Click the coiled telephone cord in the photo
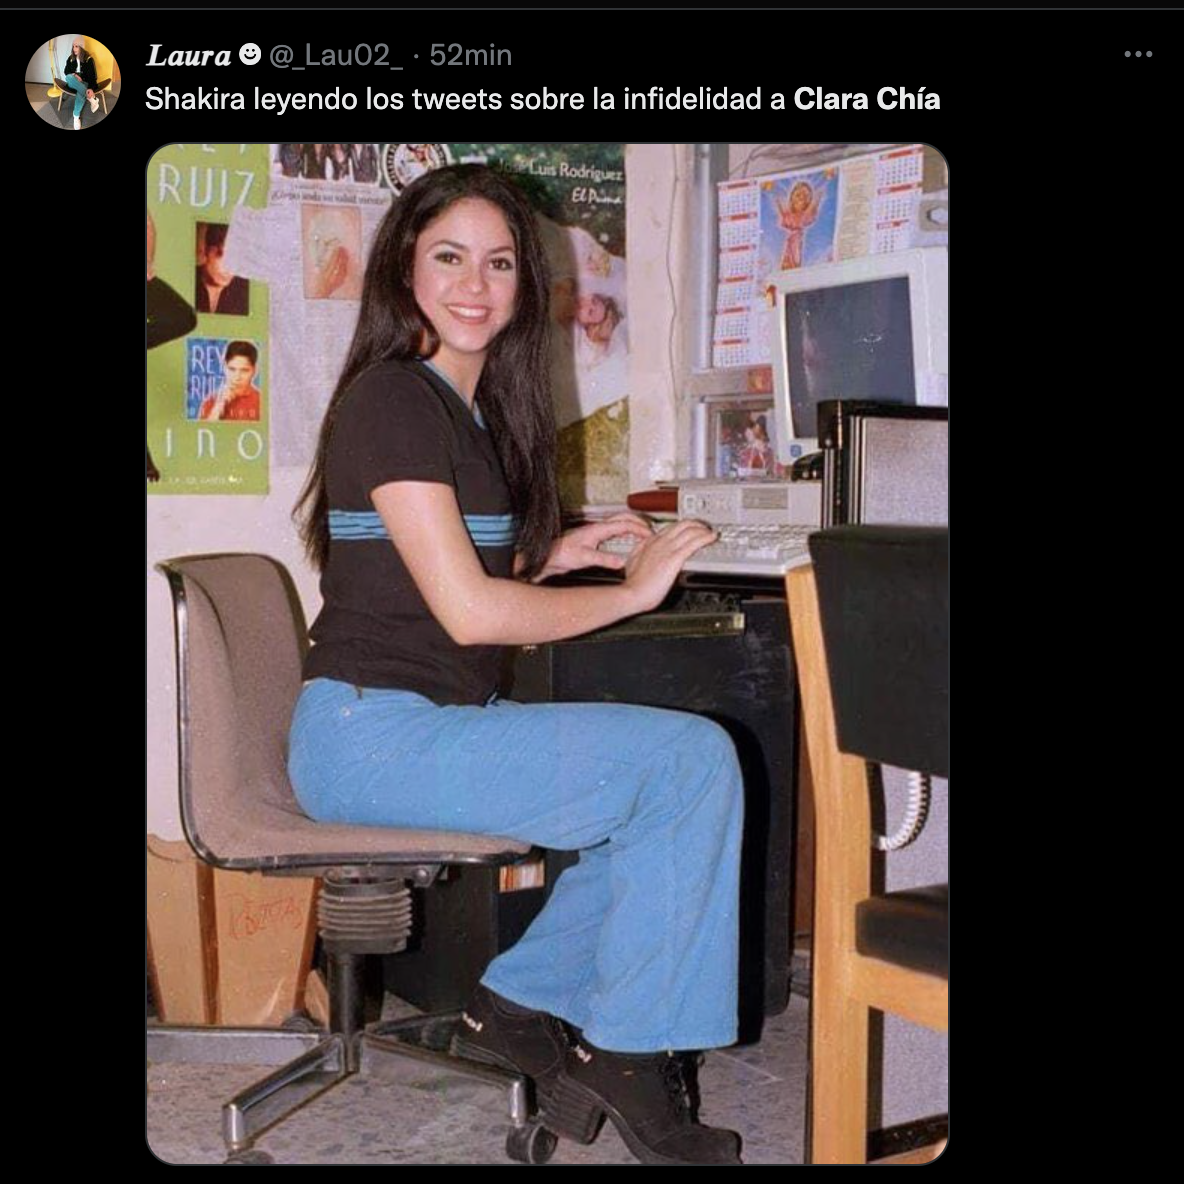This screenshot has height=1184, width=1184. (905, 809)
